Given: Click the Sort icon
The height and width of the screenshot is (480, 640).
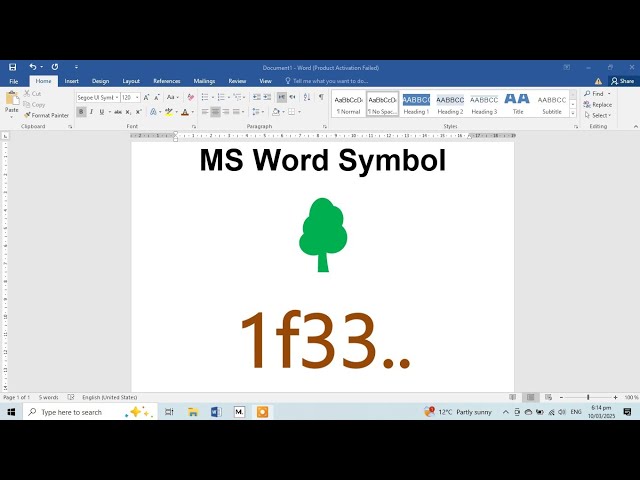Looking at the screenshot, I should tap(307, 97).
